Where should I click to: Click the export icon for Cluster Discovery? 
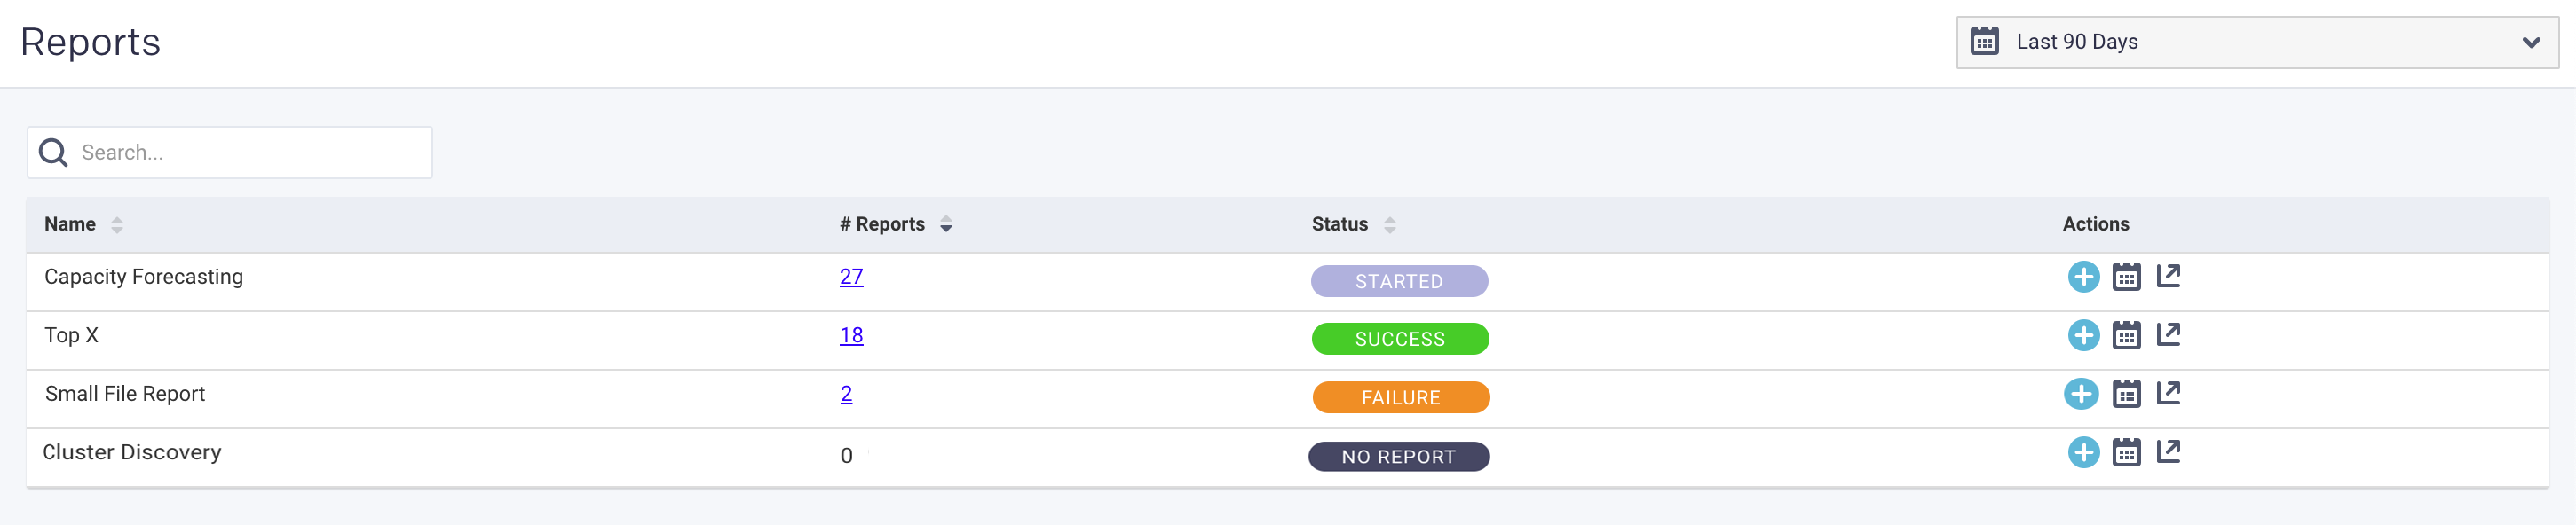[2168, 452]
